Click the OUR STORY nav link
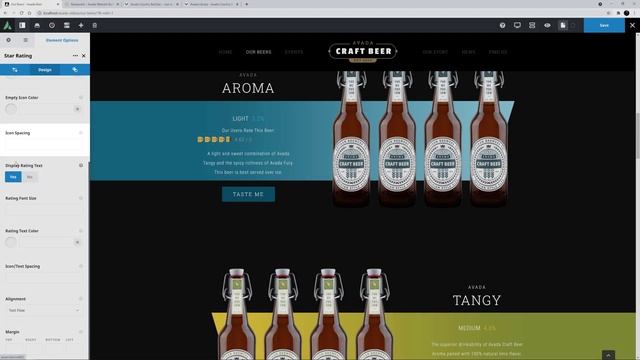Viewport: 640px width, 360px height. [x=435, y=52]
